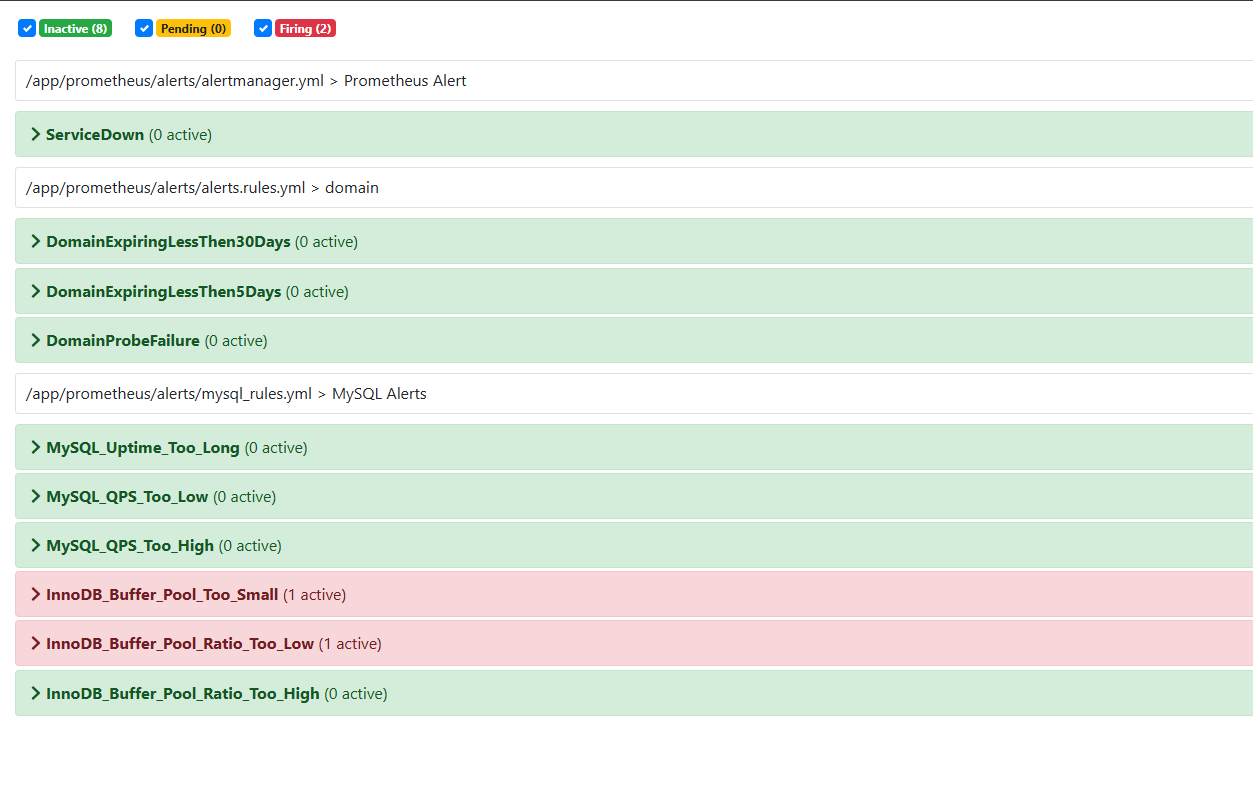
Task: Select the mysql_rules.yml > MySQL Alerts header
Action: click(x=634, y=394)
